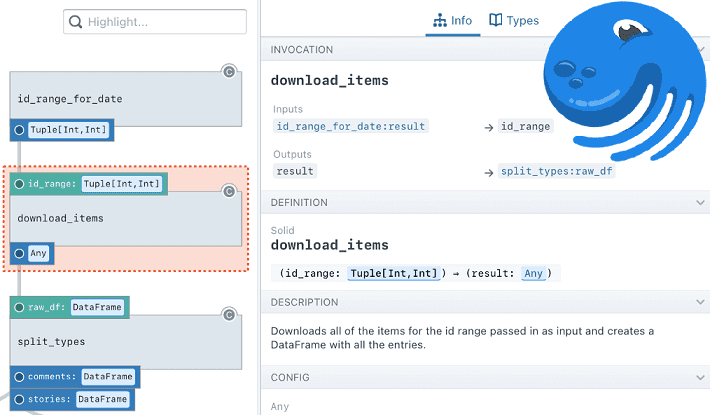The height and width of the screenshot is (415, 710).
Task: Select the split_types solid node
Action: 125,342
